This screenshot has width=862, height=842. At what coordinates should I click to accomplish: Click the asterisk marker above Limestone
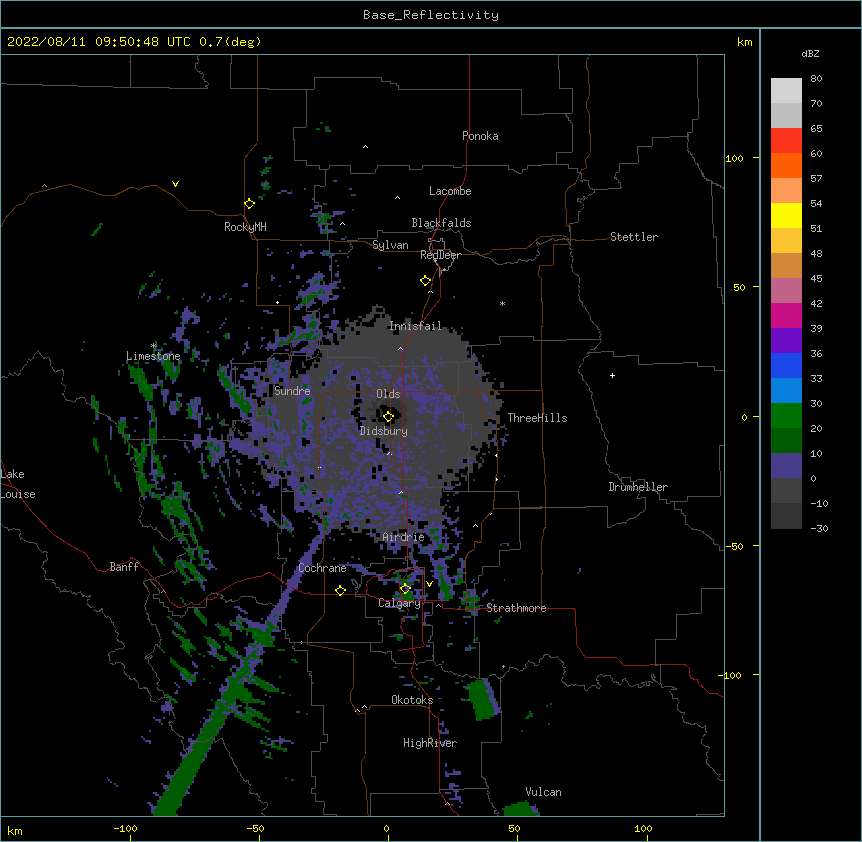click(153, 346)
